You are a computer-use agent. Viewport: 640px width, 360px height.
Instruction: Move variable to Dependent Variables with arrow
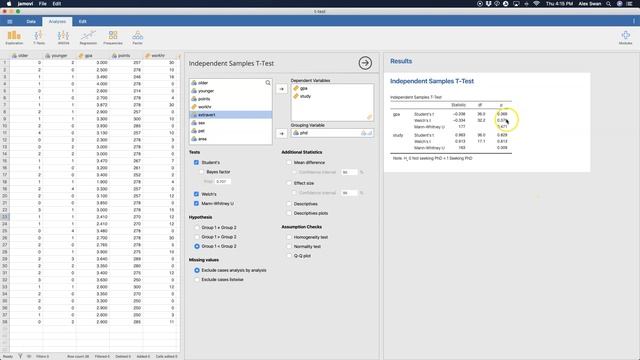(282, 89)
